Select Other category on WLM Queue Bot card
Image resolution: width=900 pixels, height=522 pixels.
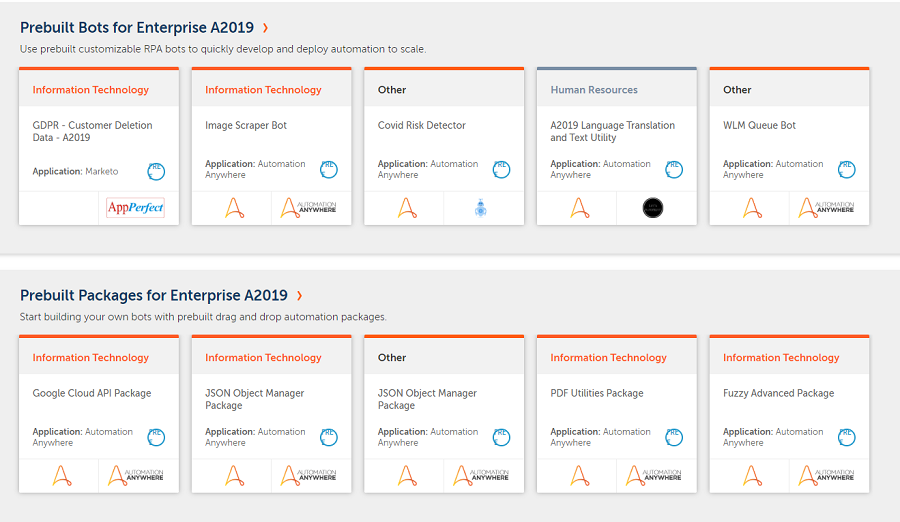pos(737,90)
